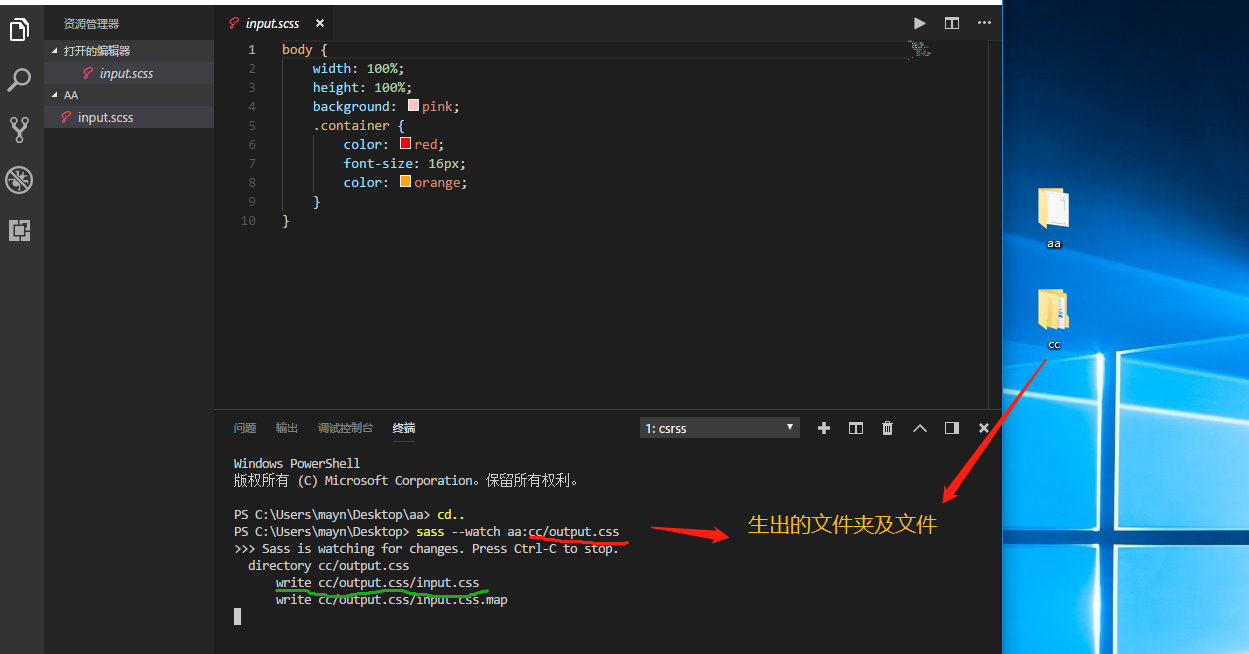Viewport: 1249px width, 654px height.
Task: Select the cc folder on the desktop
Action: [x=1053, y=312]
